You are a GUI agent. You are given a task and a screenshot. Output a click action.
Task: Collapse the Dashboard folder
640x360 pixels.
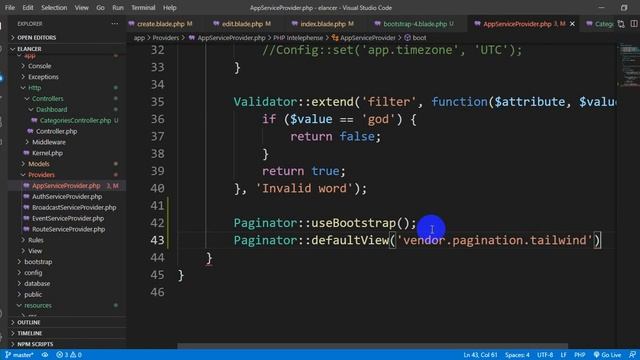pyautogui.click(x=51, y=110)
